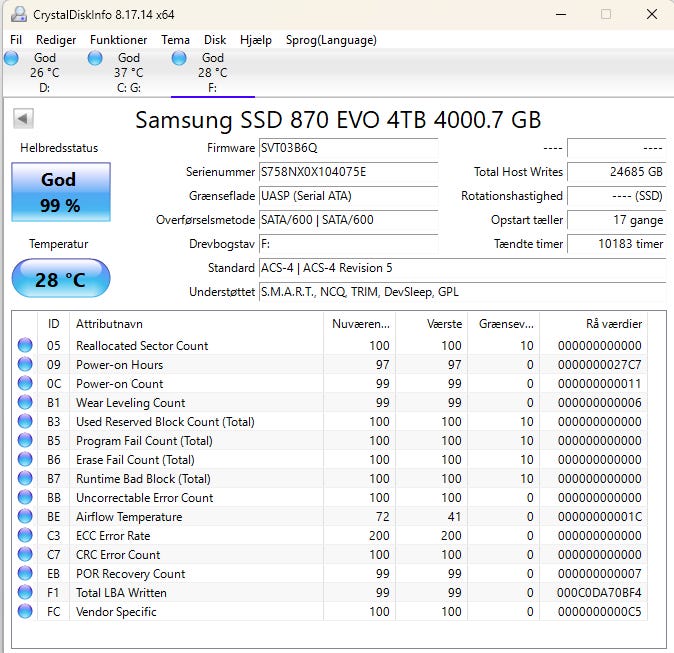Click status orb of Erase Fail Count row
The height and width of the screenshot is (653, 674).
coord(25,459)
